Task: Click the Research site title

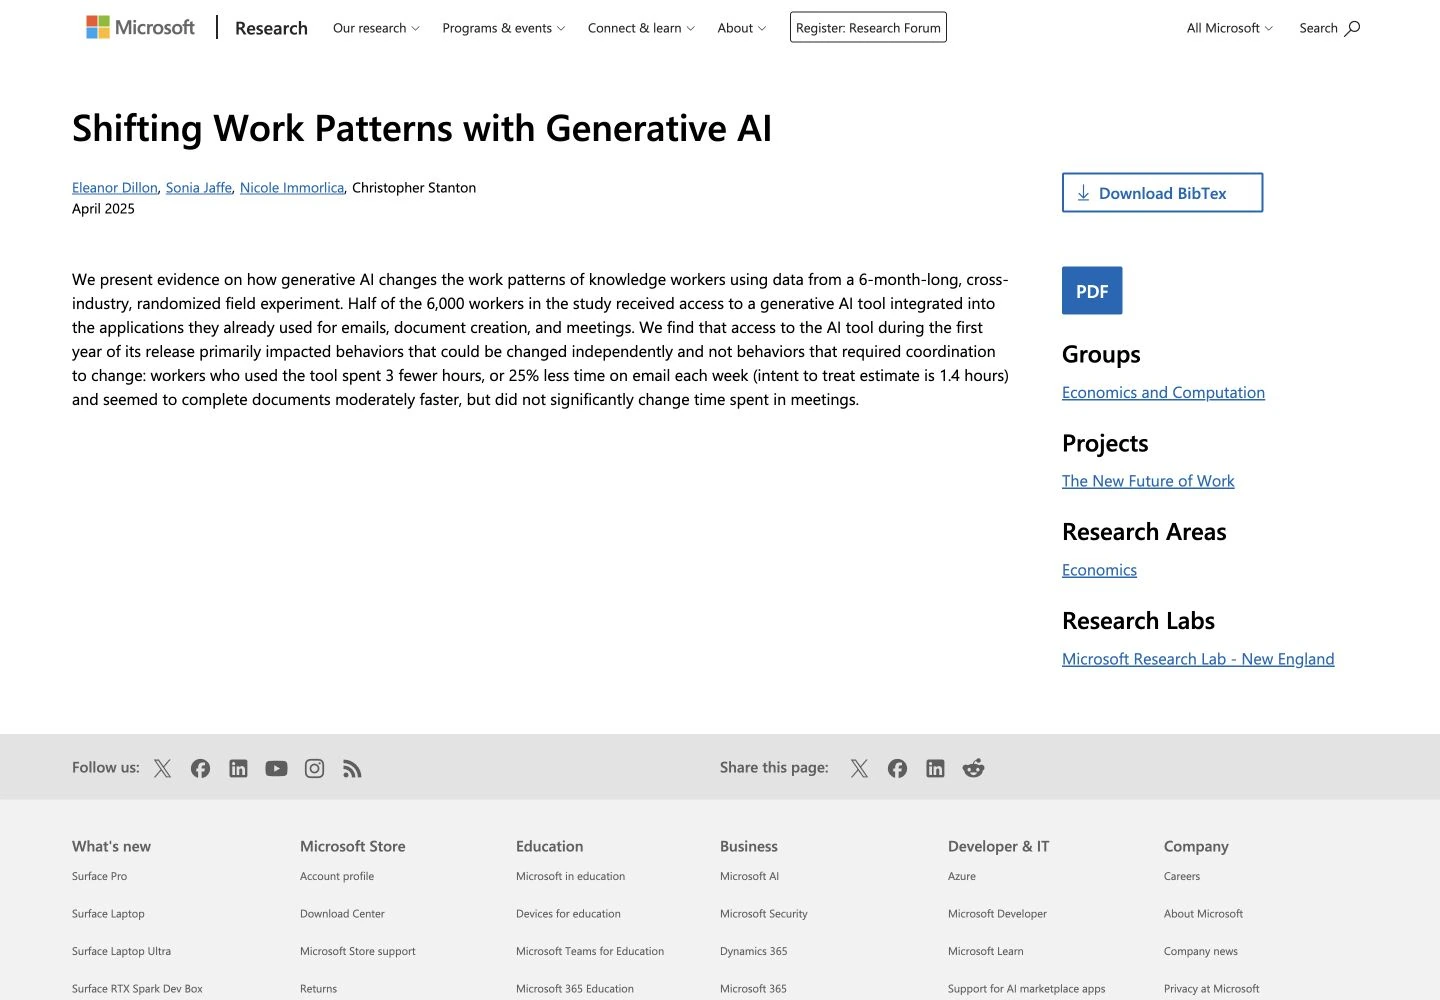Action: [271, 28]
